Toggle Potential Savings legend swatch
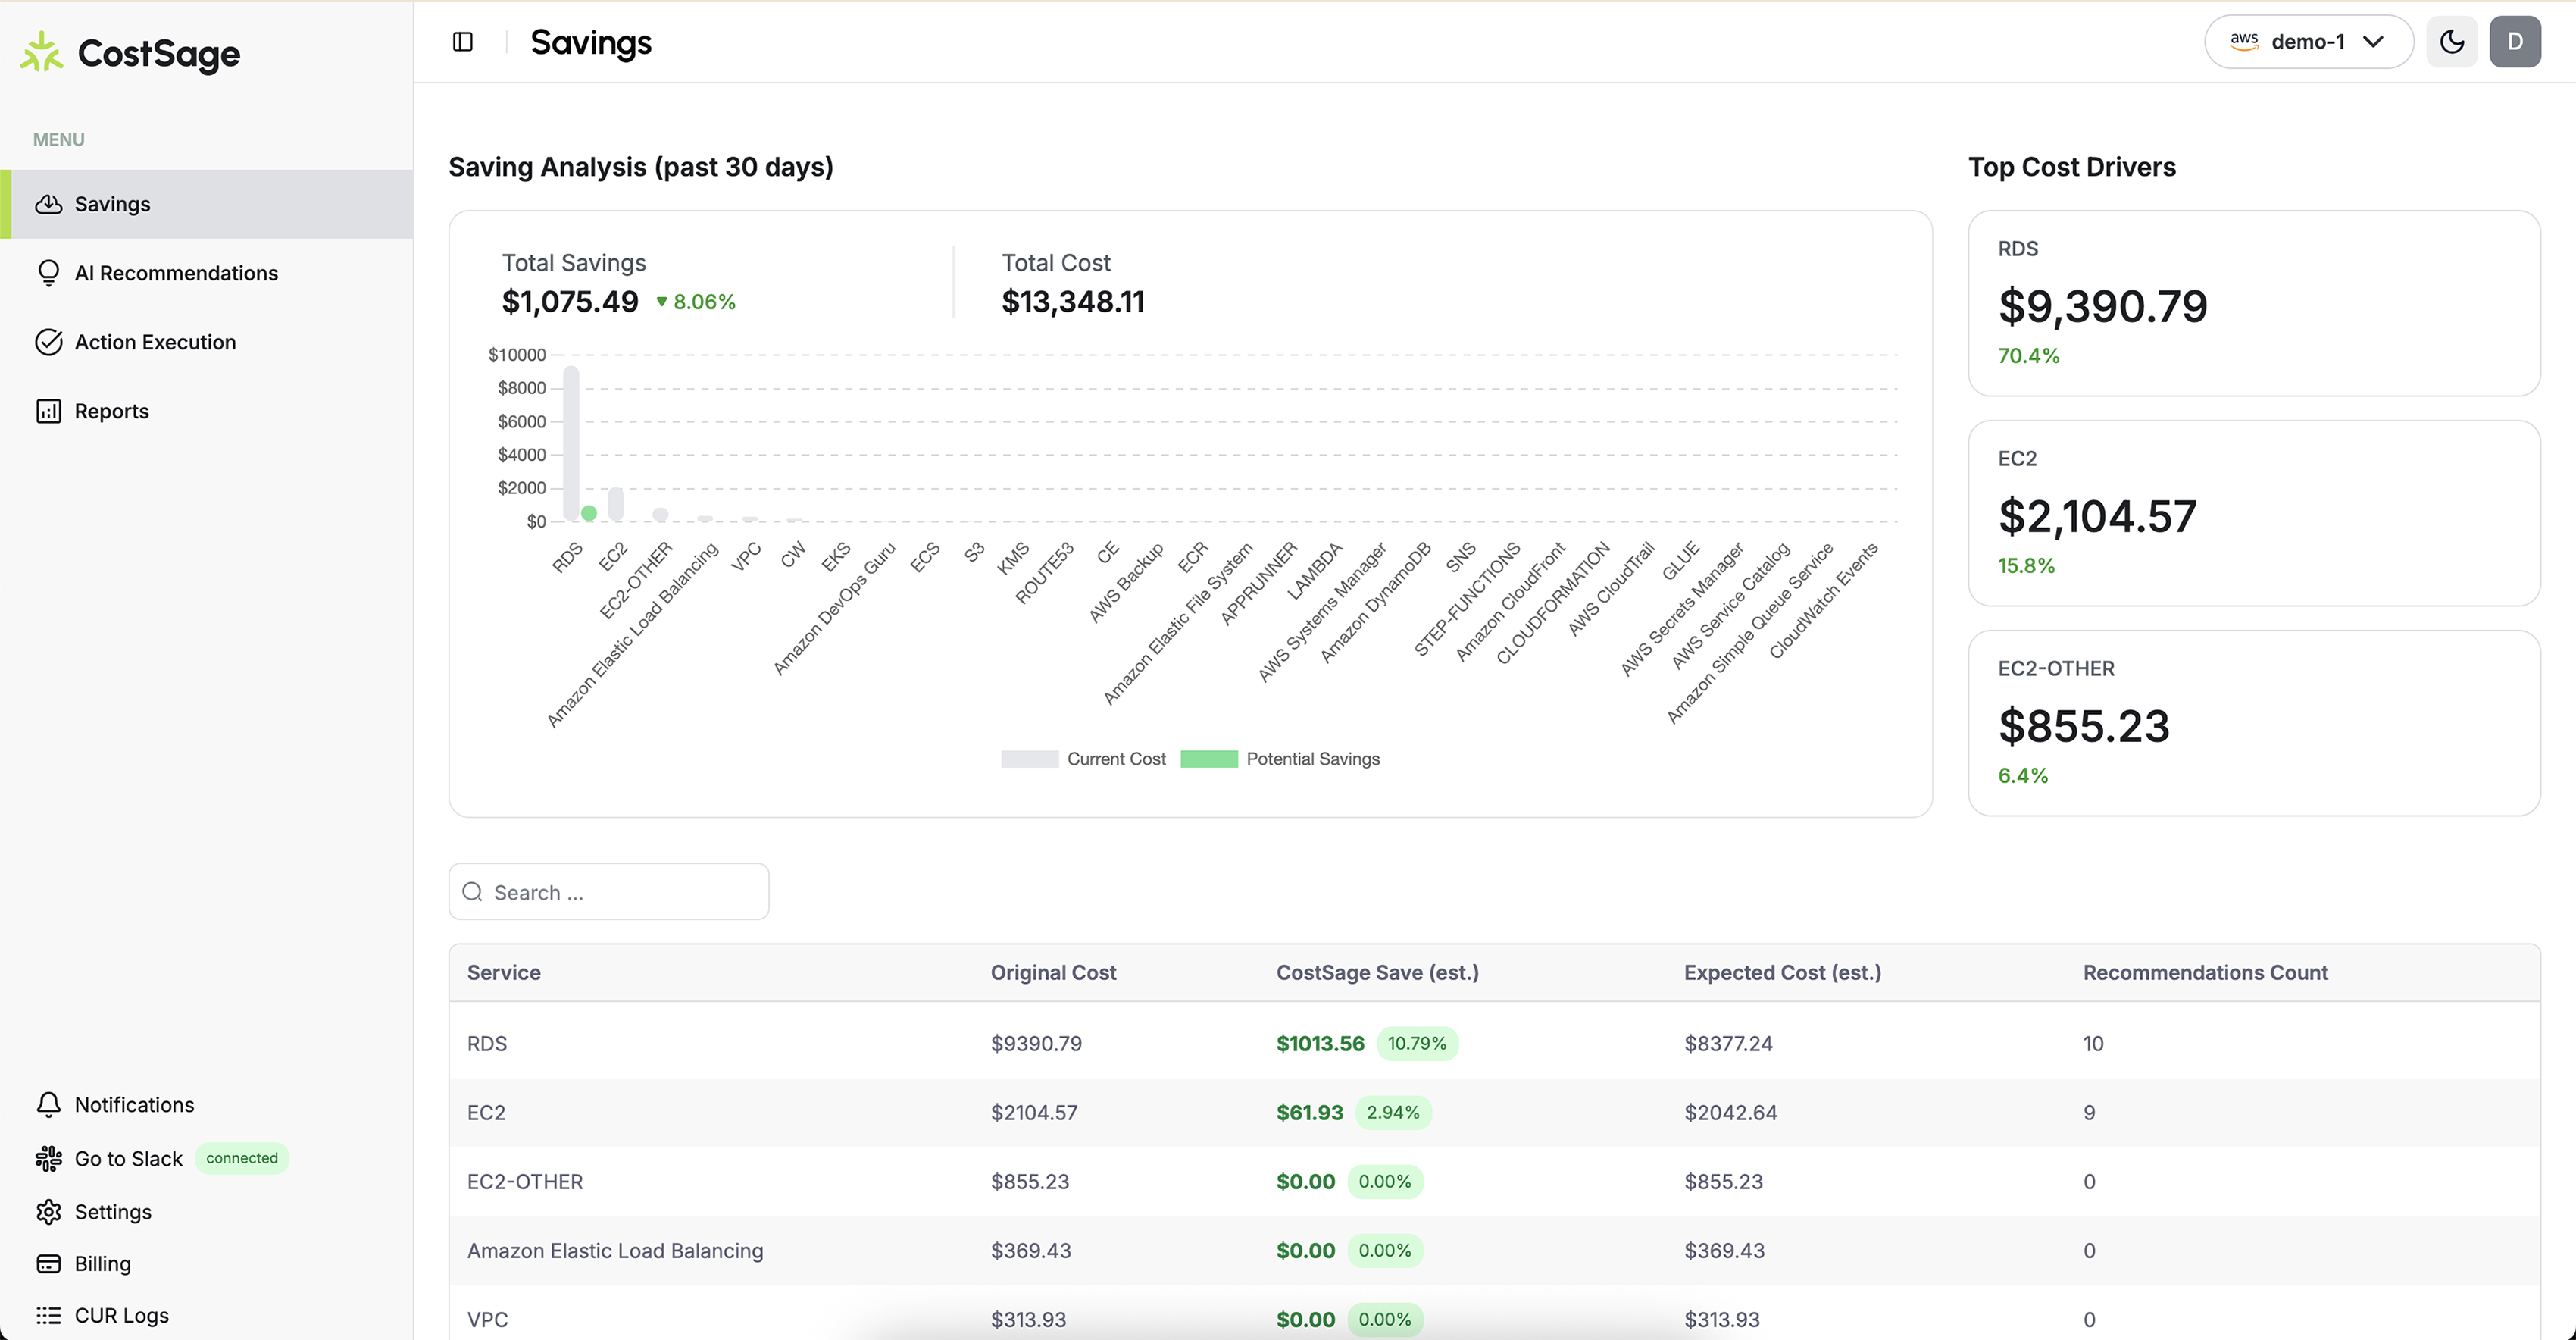The width and height of the screenshot is (2576, 1340). 1209,759
